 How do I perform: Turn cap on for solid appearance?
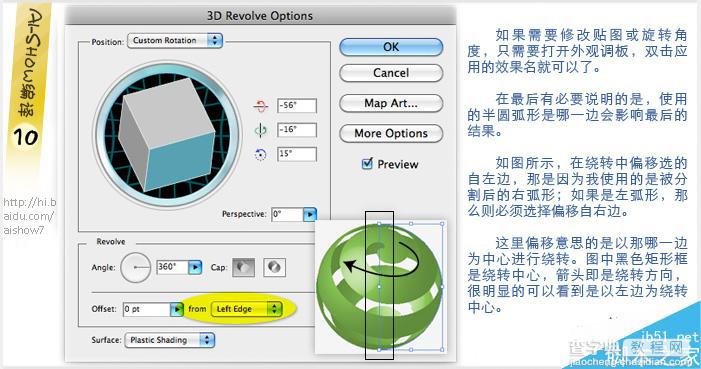tap(244, 267)
